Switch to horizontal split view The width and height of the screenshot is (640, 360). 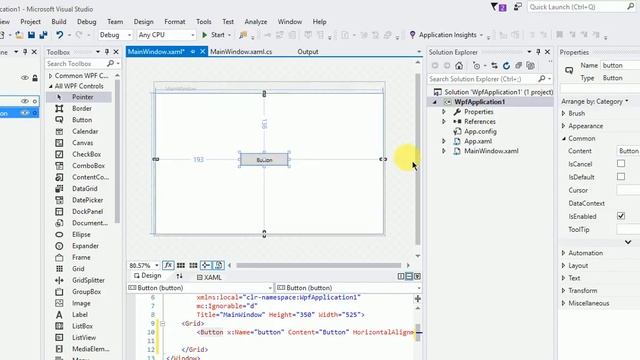click(409, 276)
